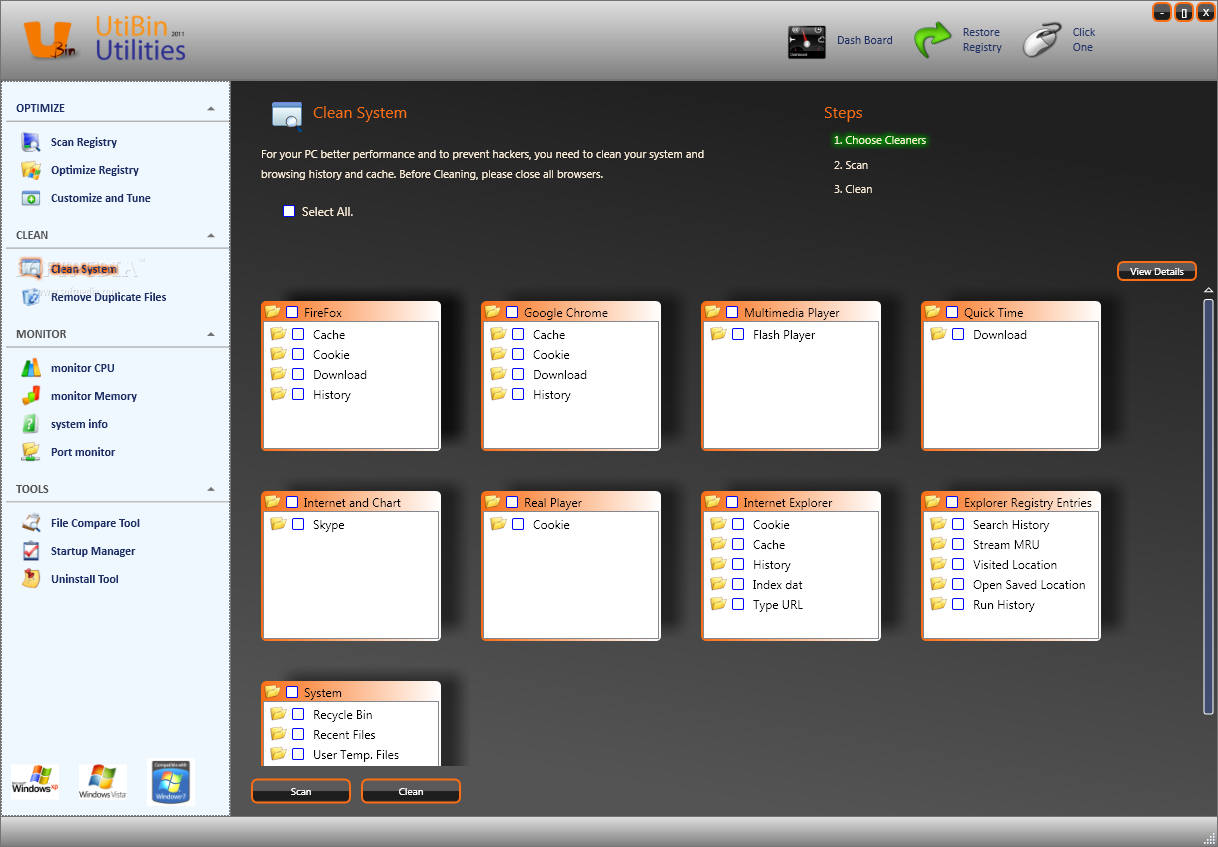Click the Uninstall Tool icon
Viewport: 1218px width, 847px height.
[x=31, y=579]
